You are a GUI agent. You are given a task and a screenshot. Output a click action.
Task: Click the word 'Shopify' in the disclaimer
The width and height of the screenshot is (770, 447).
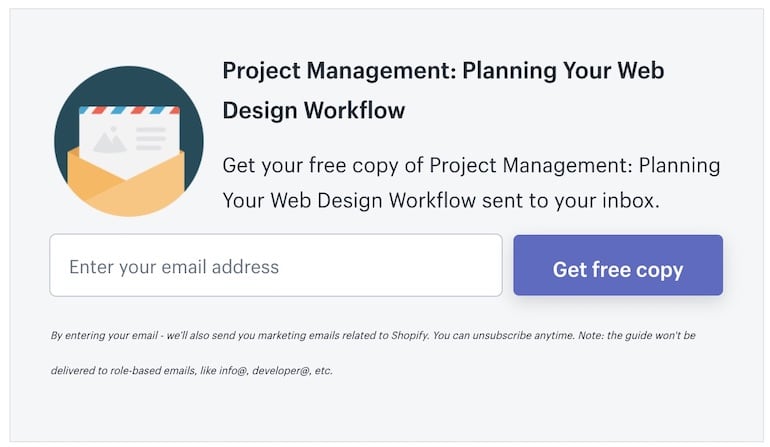(407, 336)
